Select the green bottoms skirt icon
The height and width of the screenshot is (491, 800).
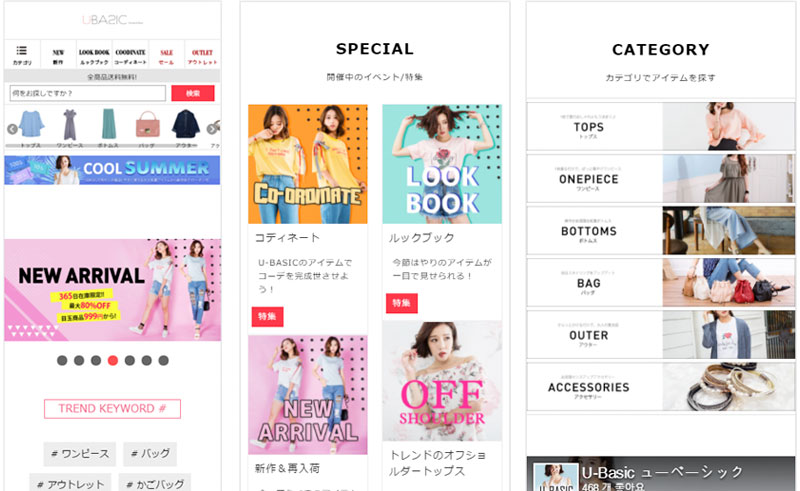[108, 124]
